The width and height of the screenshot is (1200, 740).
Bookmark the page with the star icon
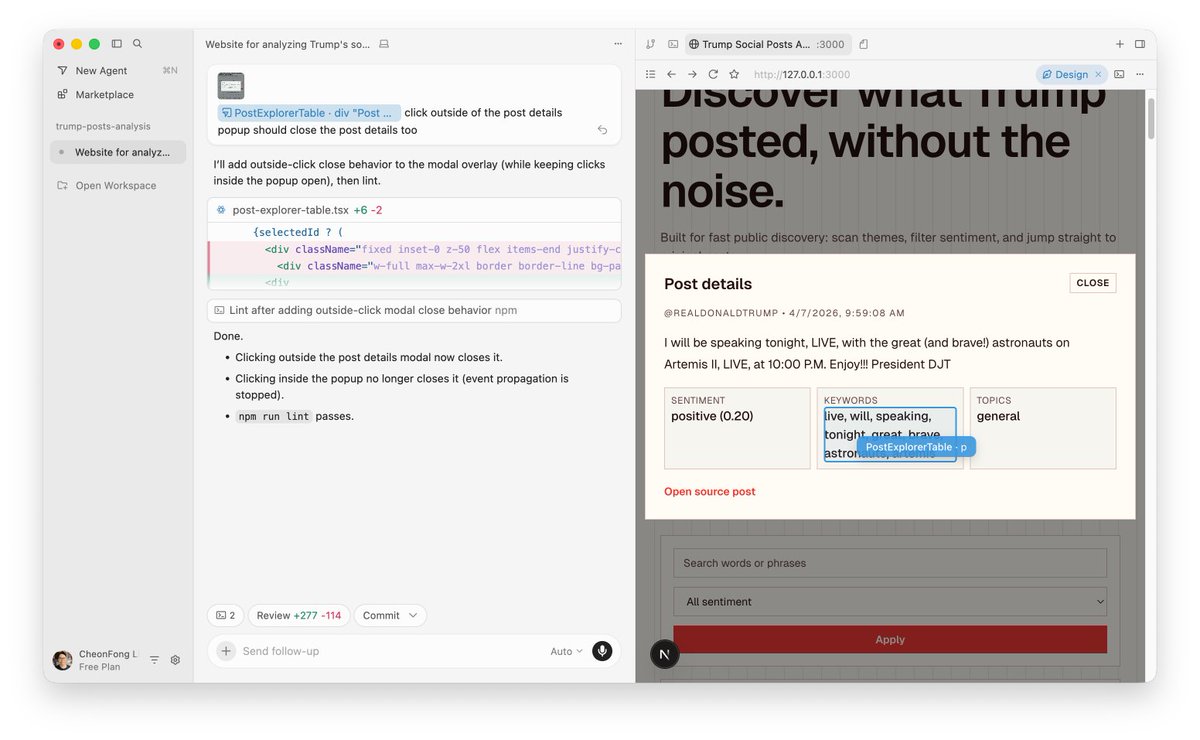(x=734, y=74)
